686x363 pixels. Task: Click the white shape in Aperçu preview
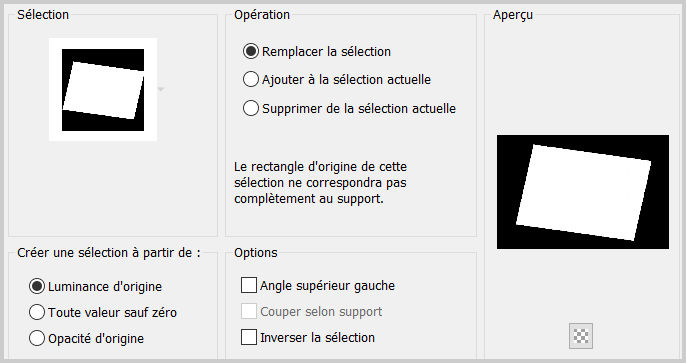pyautogui.click(x=583, y=192)
